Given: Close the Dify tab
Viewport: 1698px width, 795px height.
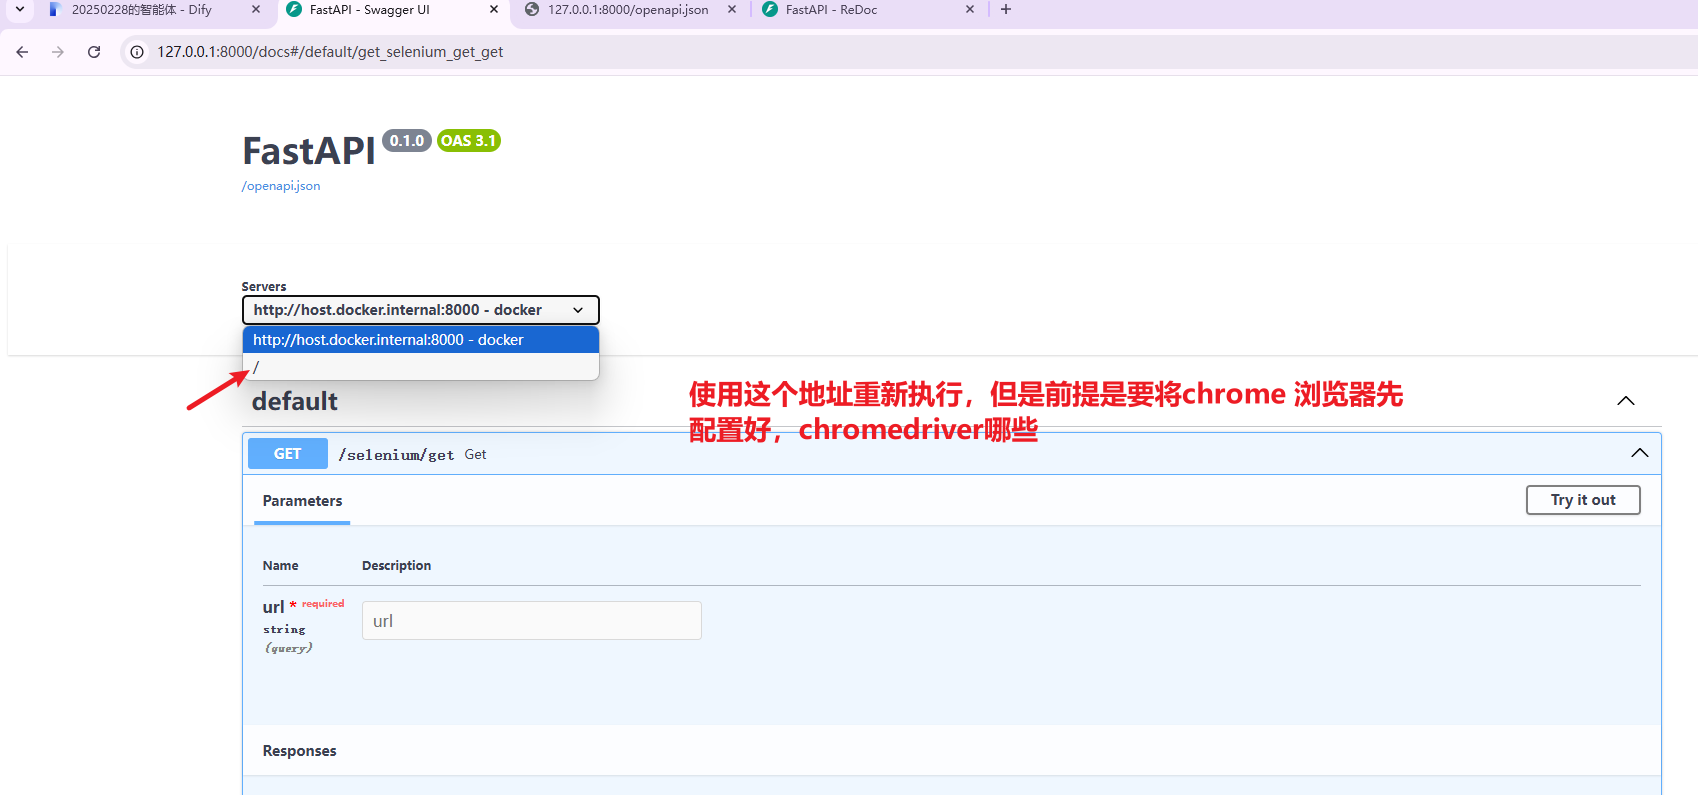Looking at the screenshot, I should [256, 9].
